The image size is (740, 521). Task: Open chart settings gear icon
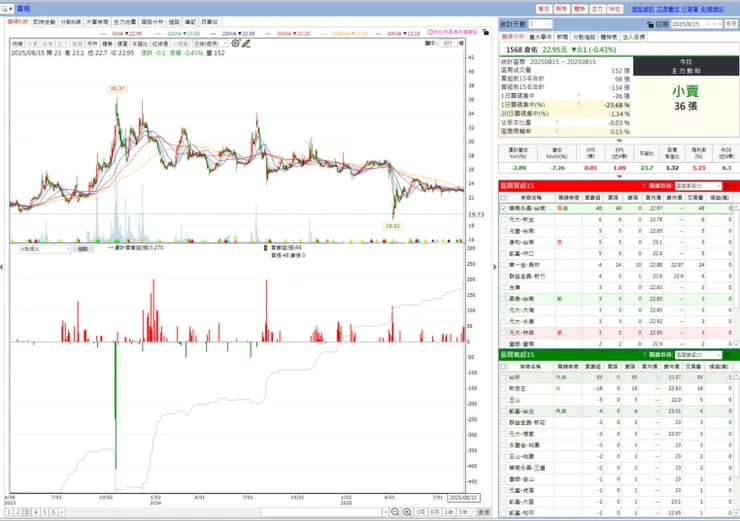coord(235,43)
